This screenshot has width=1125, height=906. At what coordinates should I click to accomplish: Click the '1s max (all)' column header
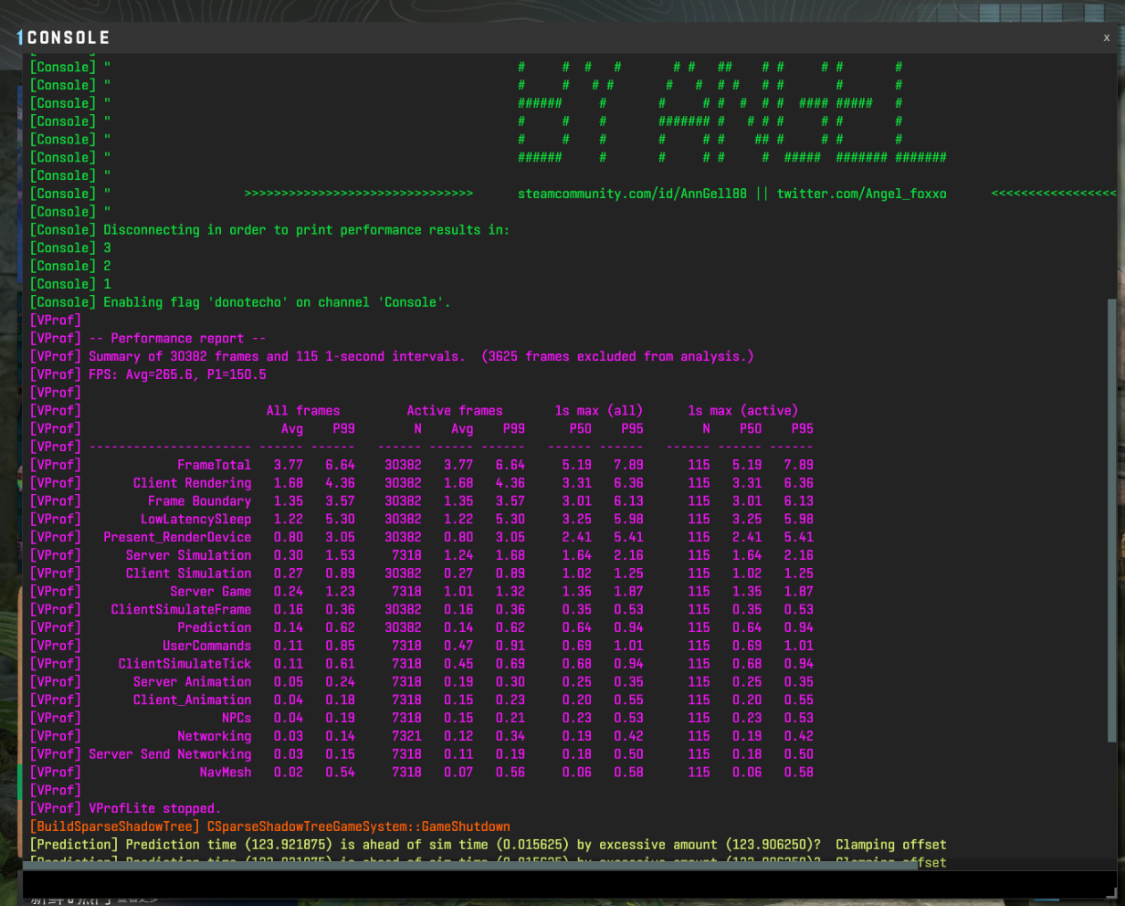tap(598, 411)
